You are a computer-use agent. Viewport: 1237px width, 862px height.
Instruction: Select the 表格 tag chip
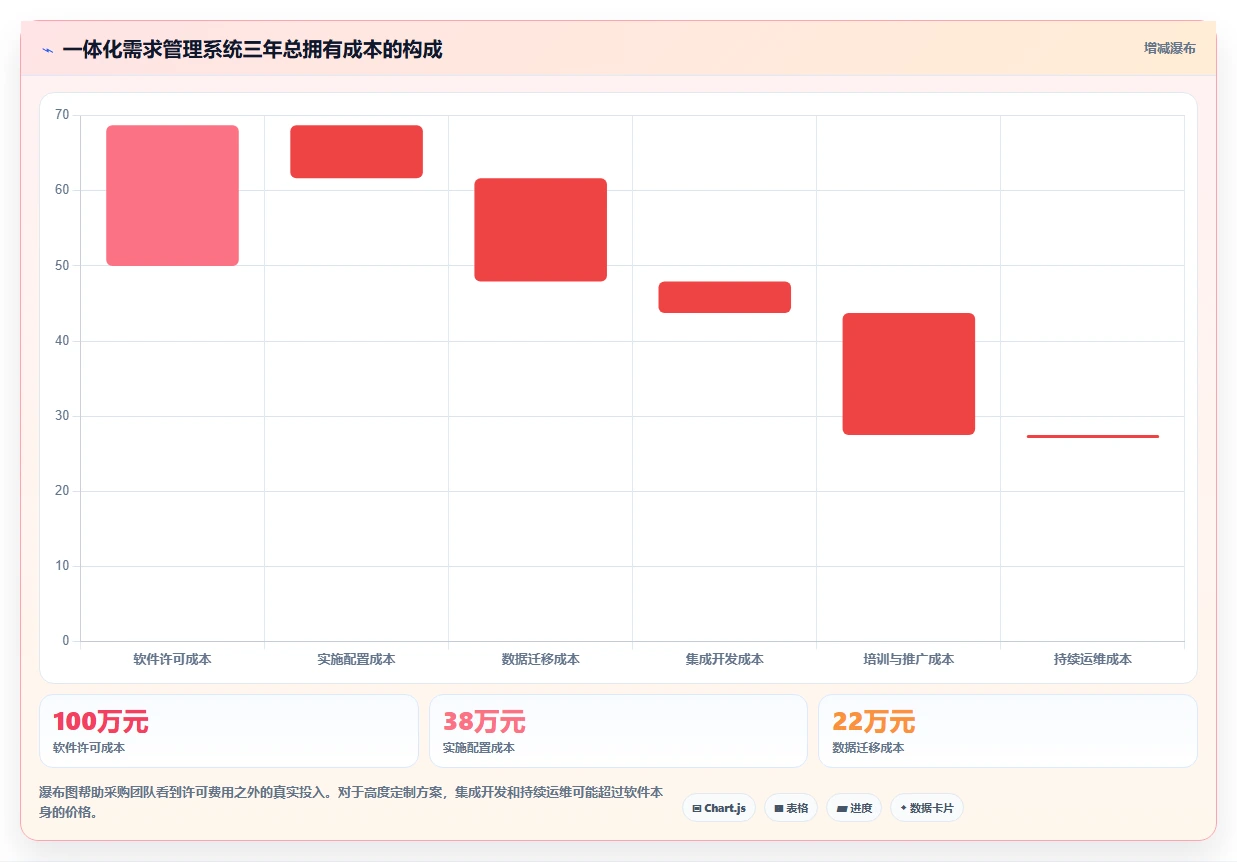click(791, 808)
